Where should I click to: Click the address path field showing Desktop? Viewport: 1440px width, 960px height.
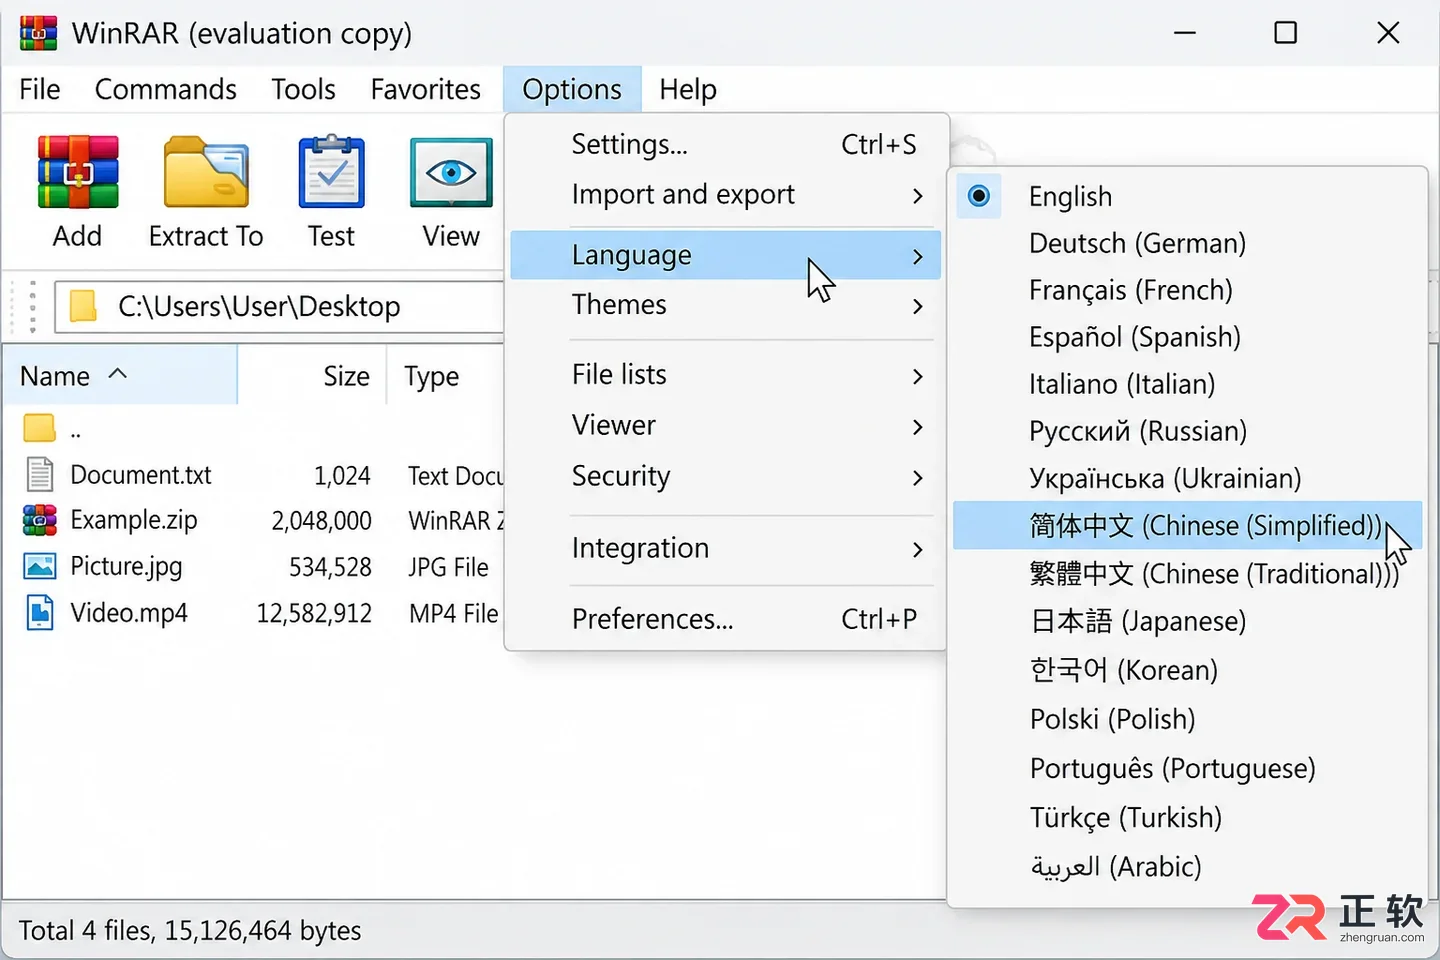[x=280, y=306]
